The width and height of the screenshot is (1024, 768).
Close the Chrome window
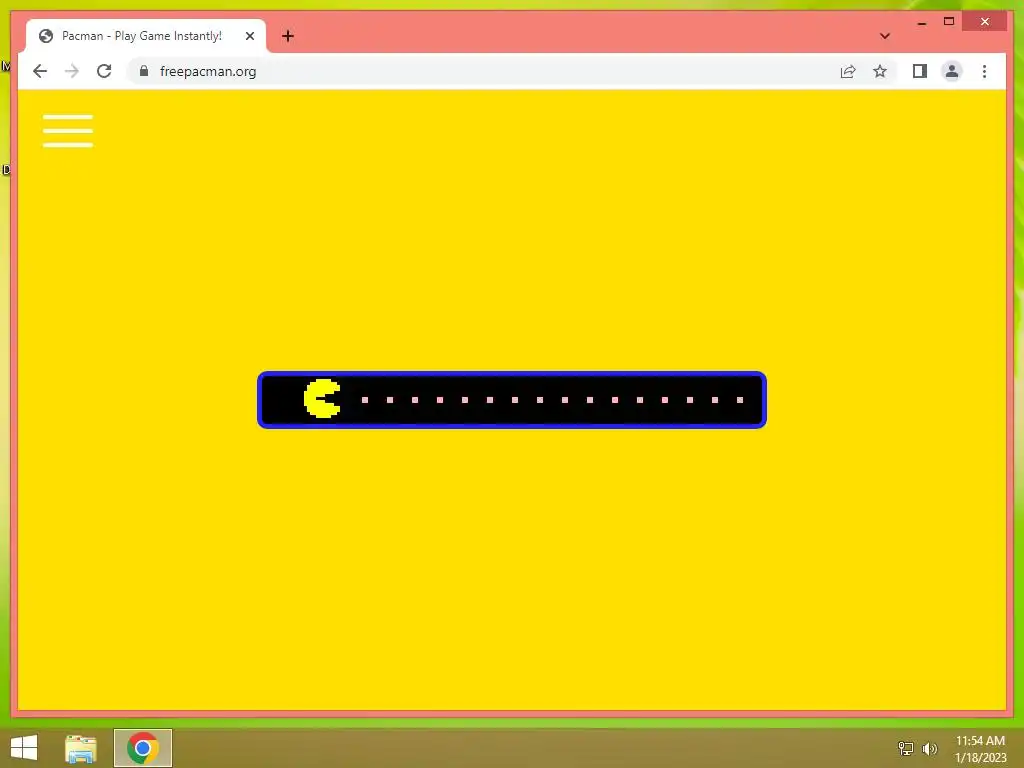[985, 22]
